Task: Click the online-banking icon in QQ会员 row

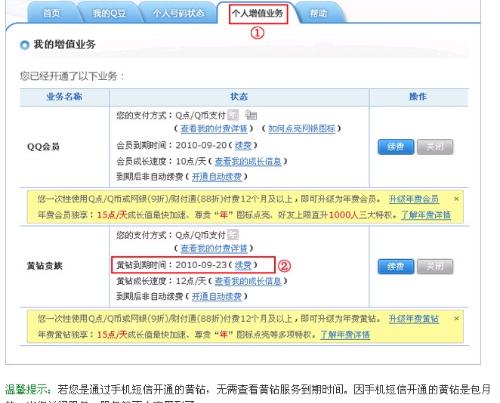Action: pyautogui.click(x=251, y=115)
